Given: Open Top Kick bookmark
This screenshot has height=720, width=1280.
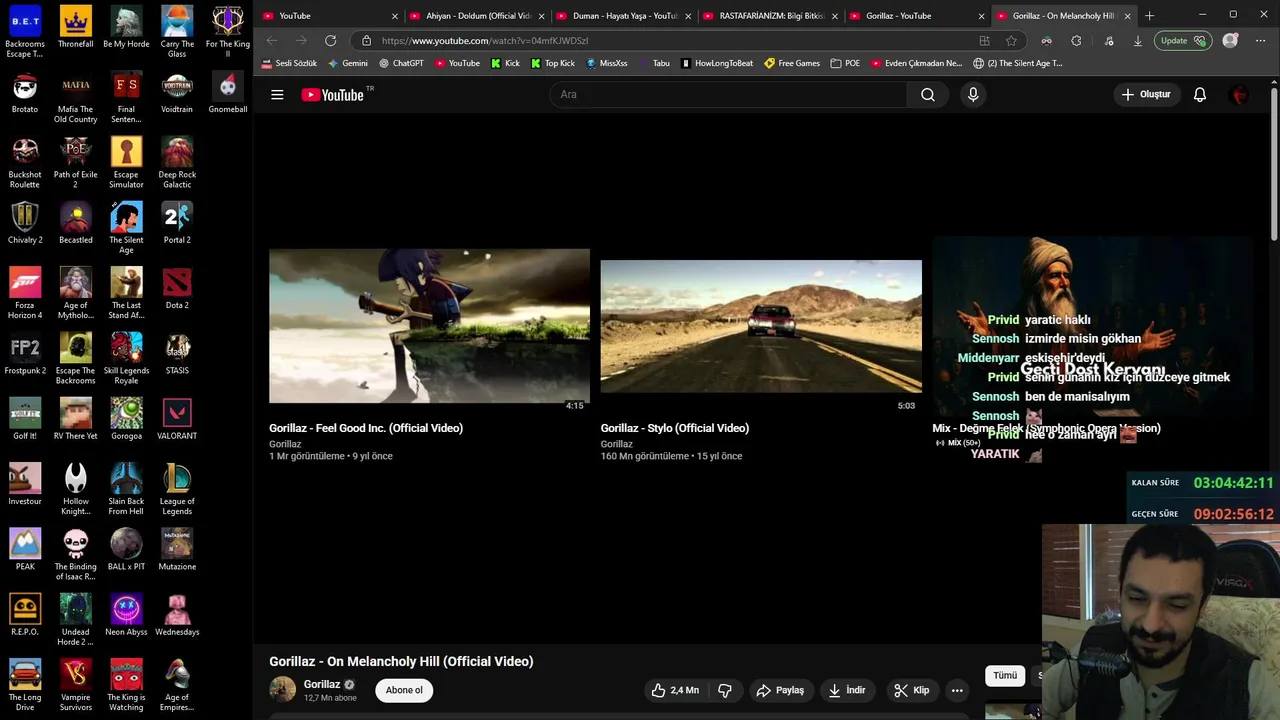Looking at the screenshot, I should pyautogui.click(x=553, y=63).
